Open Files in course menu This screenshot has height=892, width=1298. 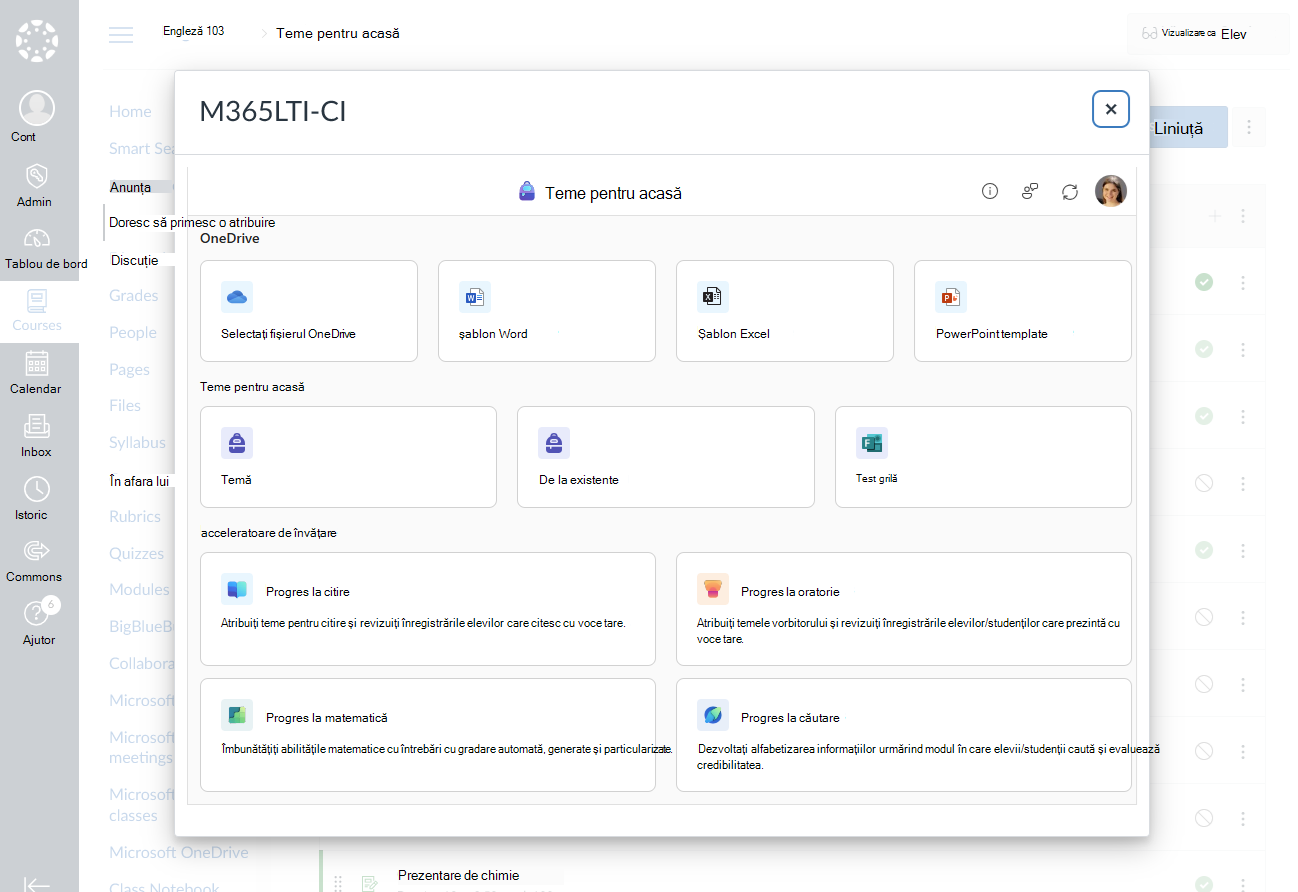pyautogui.click(x=125, y=406)
